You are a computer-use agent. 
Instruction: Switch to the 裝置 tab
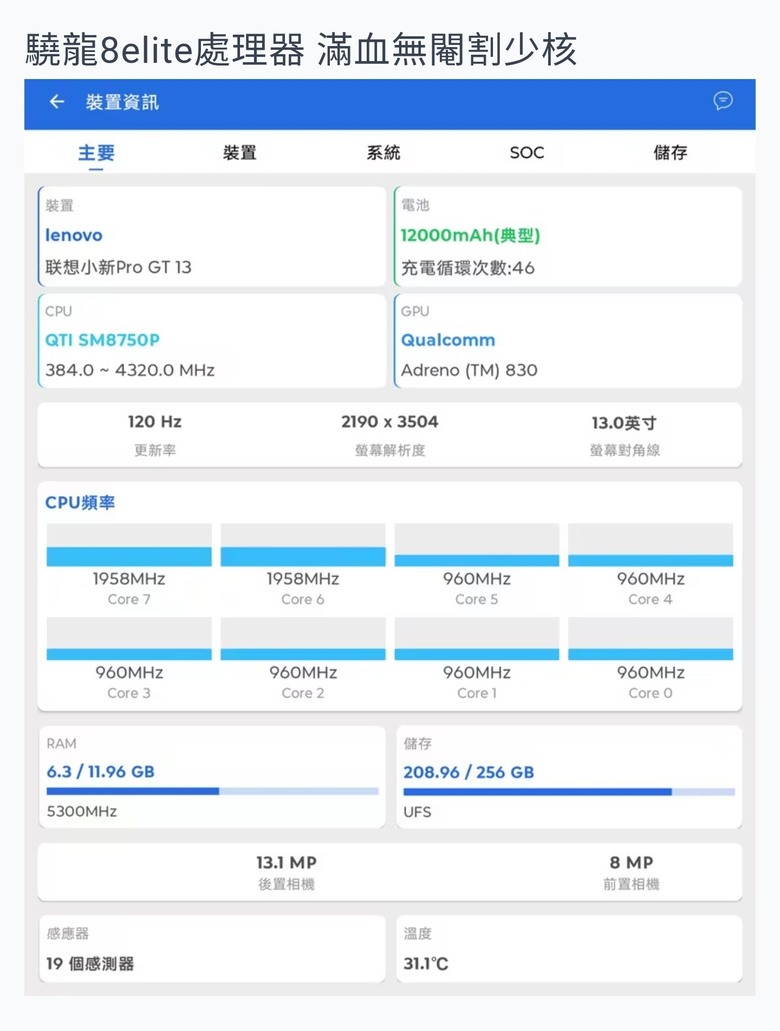[239, 153]
